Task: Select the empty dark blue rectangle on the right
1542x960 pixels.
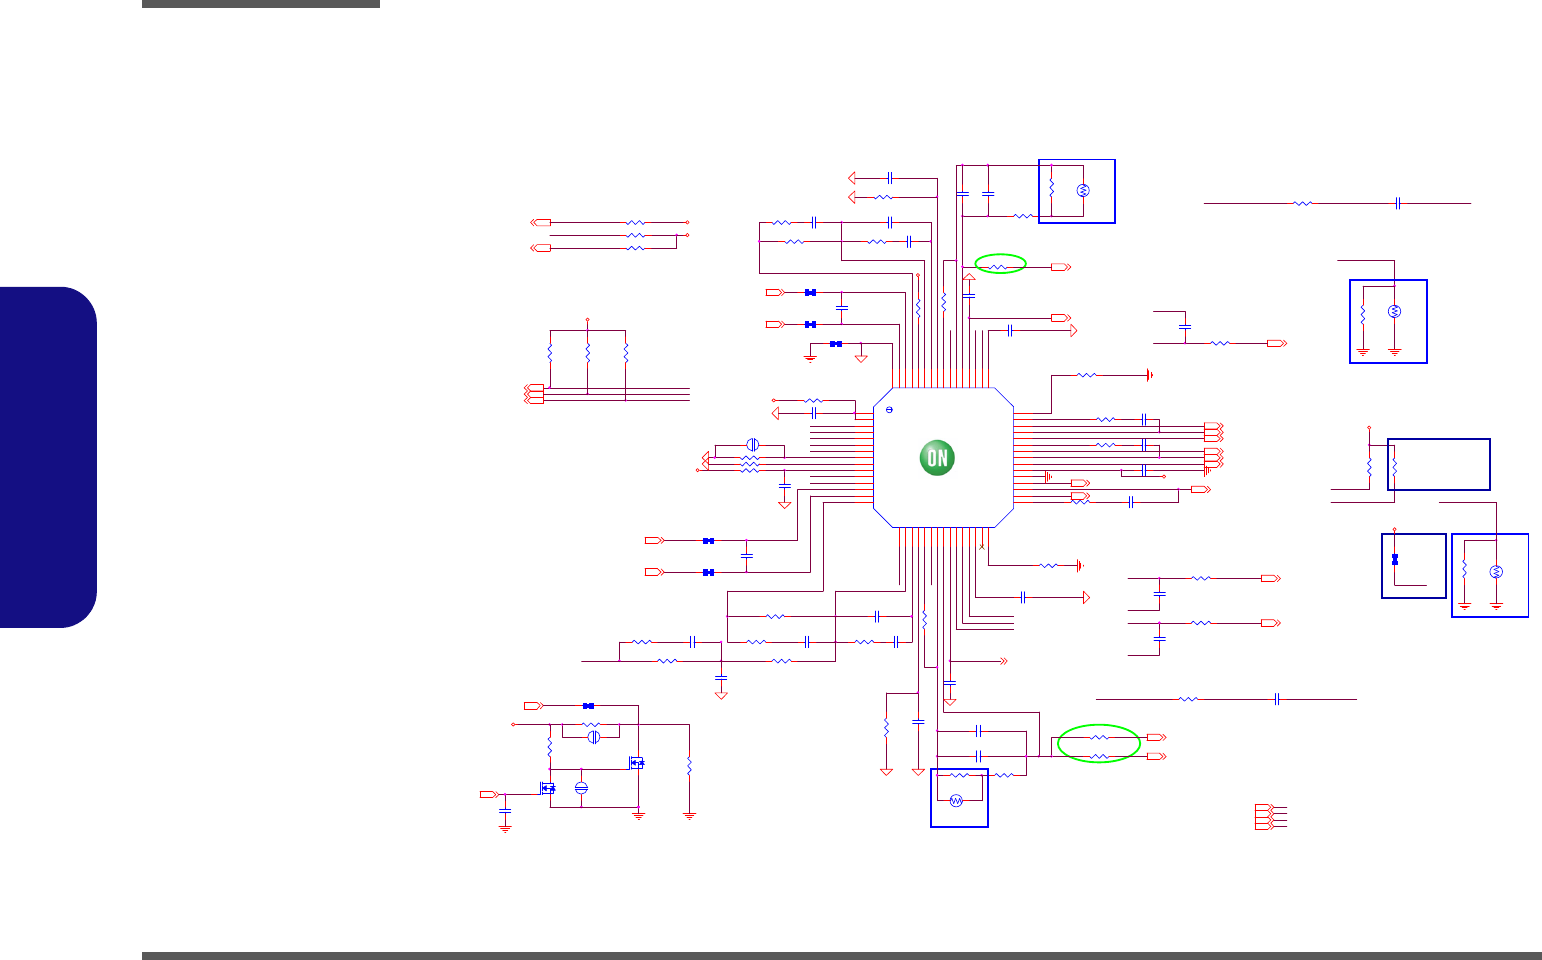Action: tap(1439, 464)
